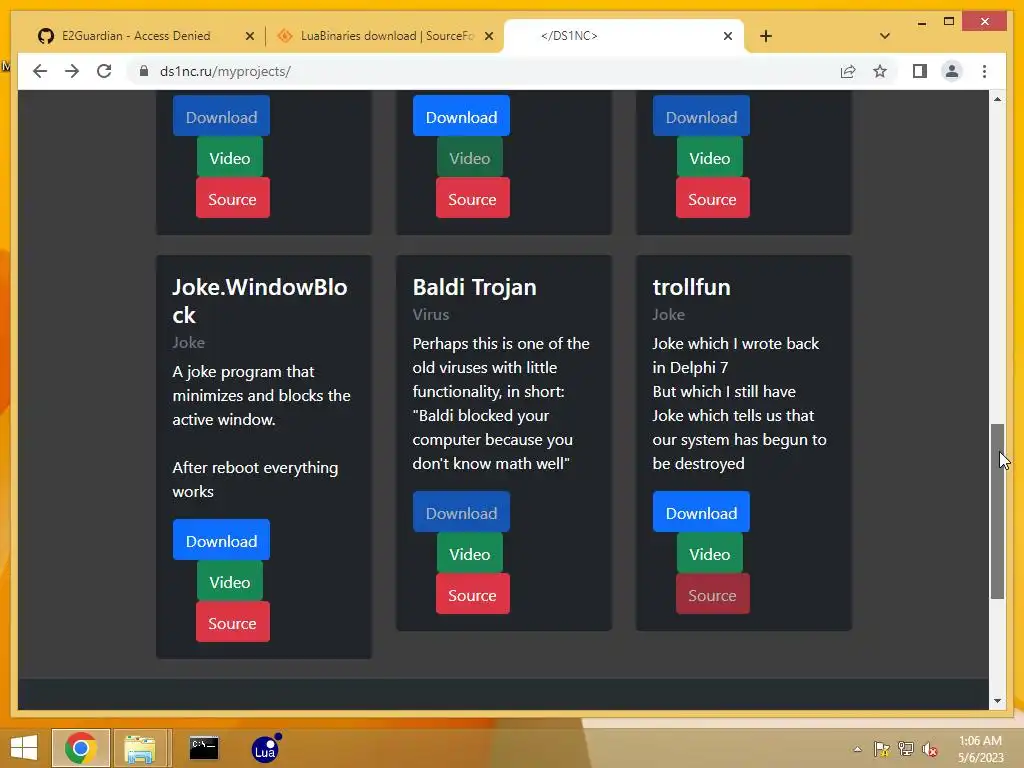Image resolution: width=1024 pixels, height=768 pixels.
Task: Download the Joke.WindowBlock program
Action: (221, 540)
